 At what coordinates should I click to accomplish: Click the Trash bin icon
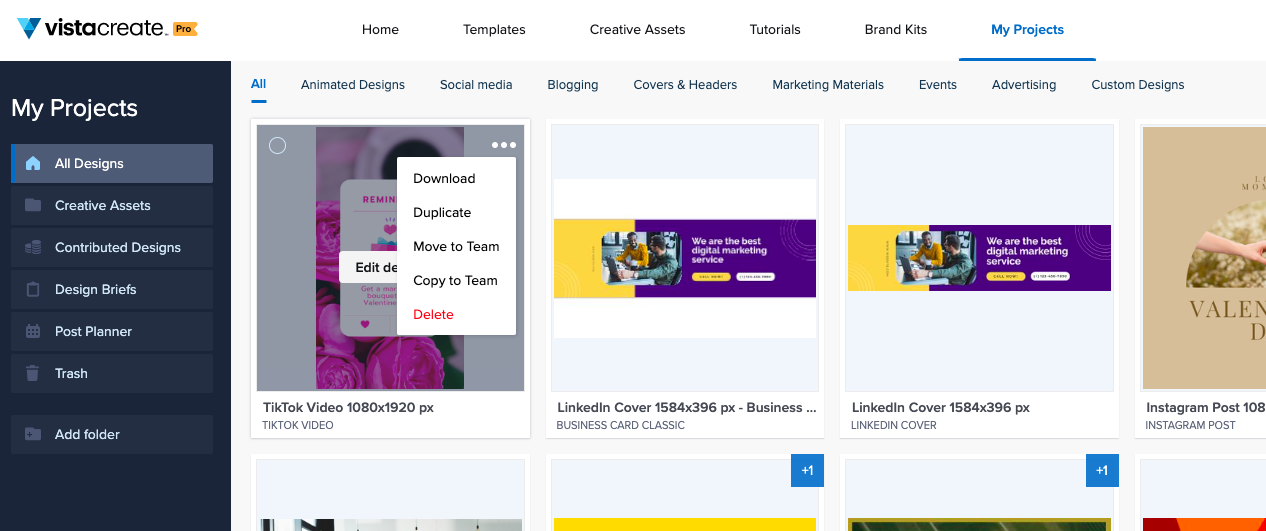tap(33, 373)
